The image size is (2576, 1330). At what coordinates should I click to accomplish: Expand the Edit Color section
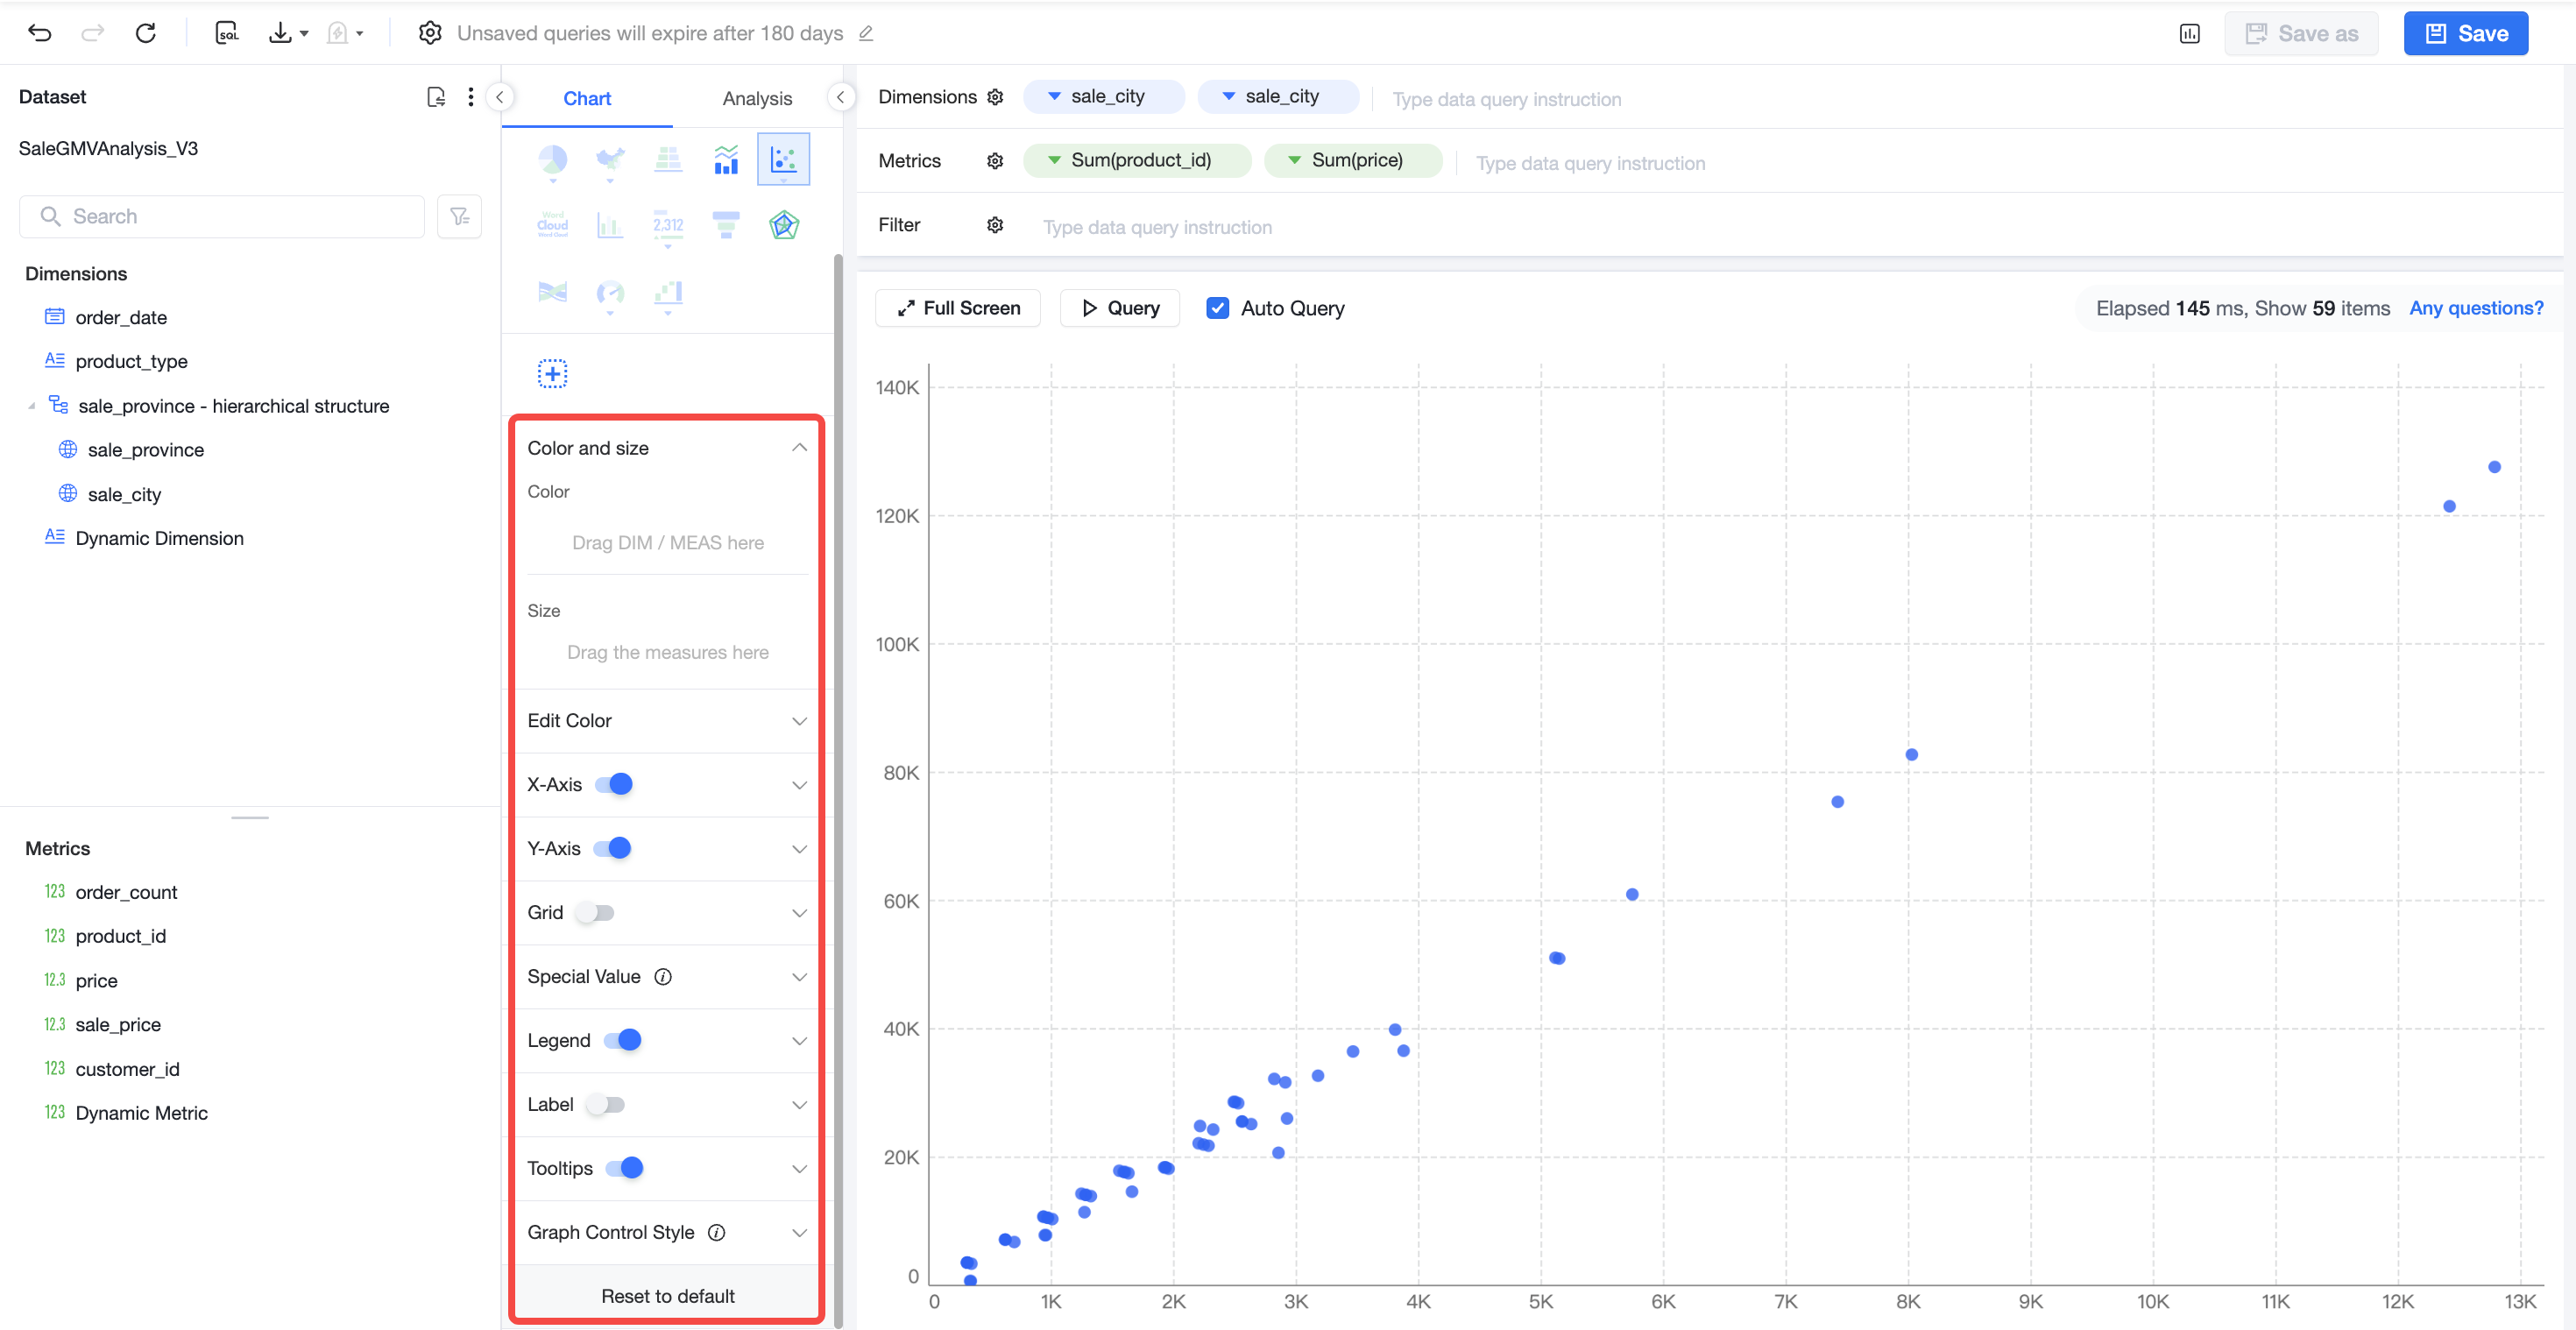[666, 721]
